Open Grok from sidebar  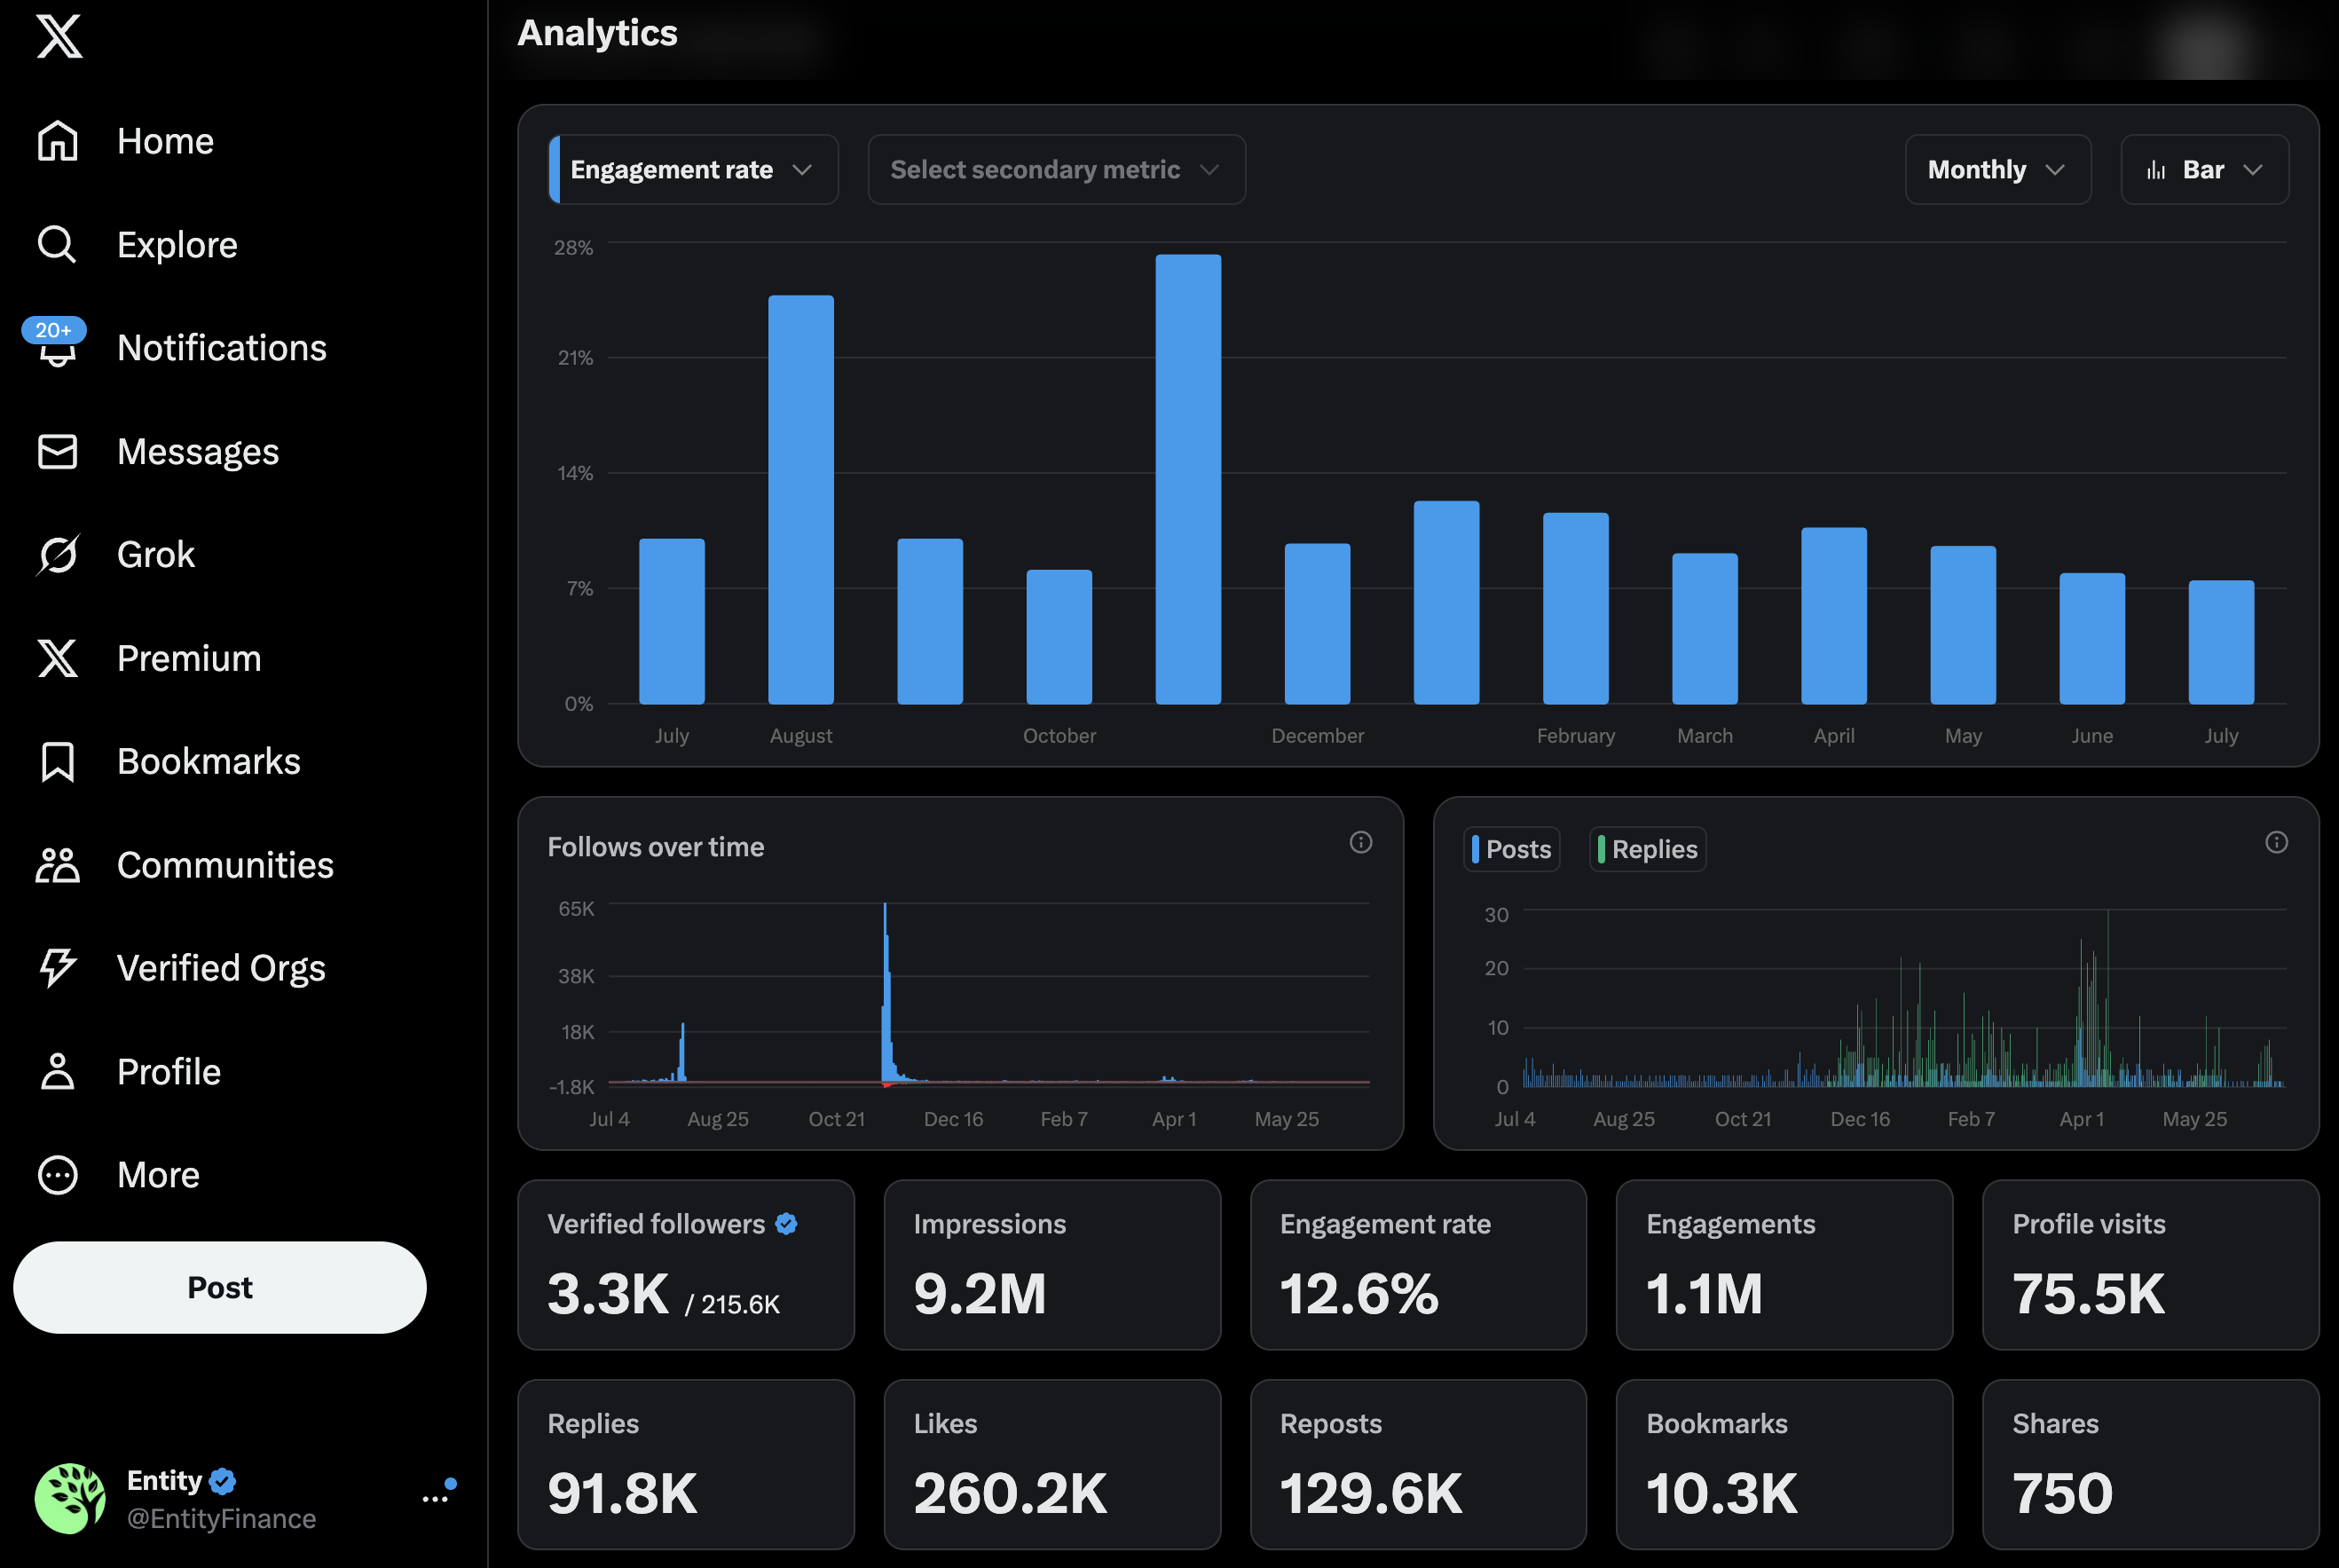pyautogui.click(x=156, y=555)
